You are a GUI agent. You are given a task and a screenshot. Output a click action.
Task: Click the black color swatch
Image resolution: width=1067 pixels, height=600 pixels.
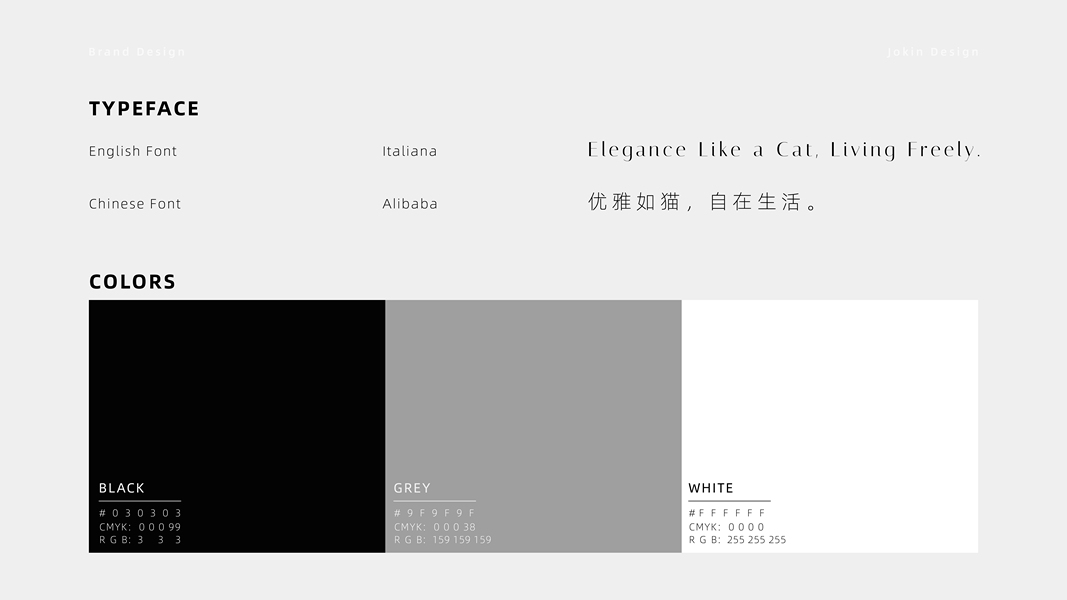(x=237, y=426)
